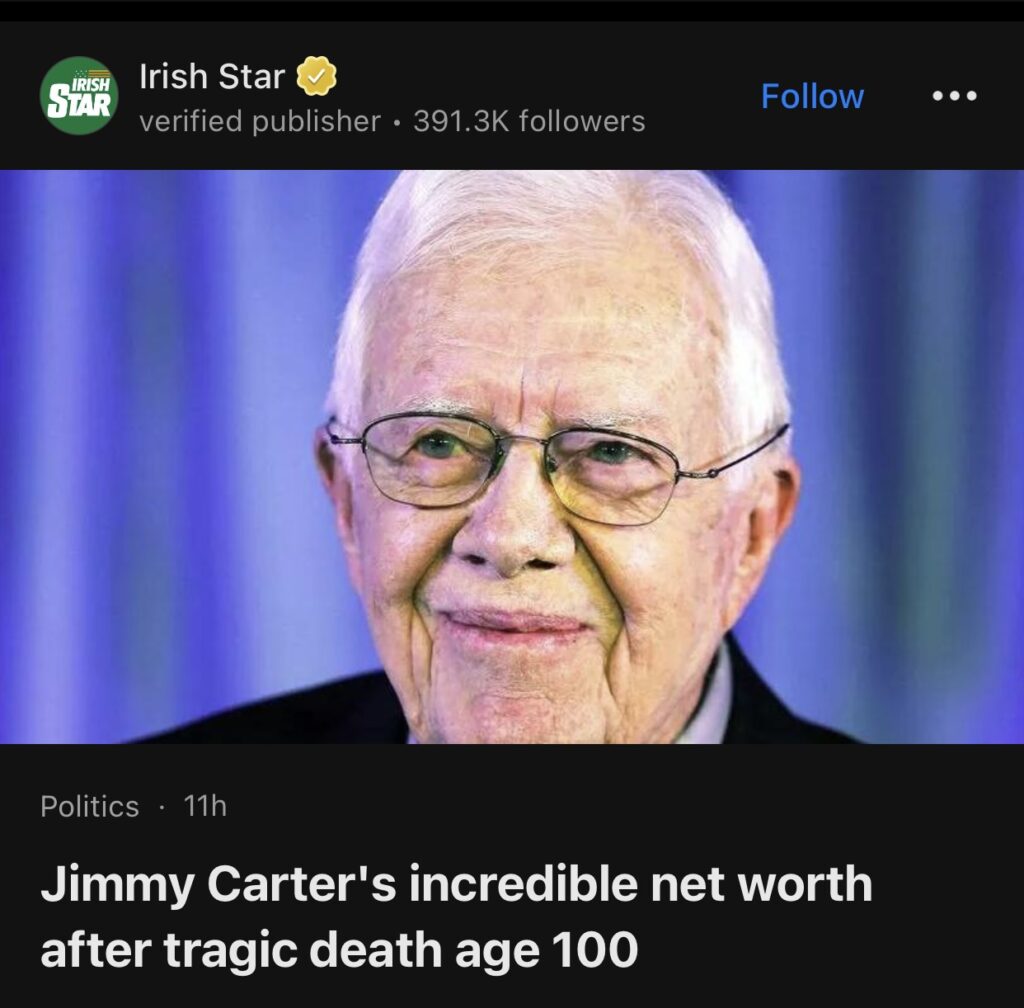1024x1008 pixels.
Task: Click the "verified publisher" label
Action: [x=260, y=122]
